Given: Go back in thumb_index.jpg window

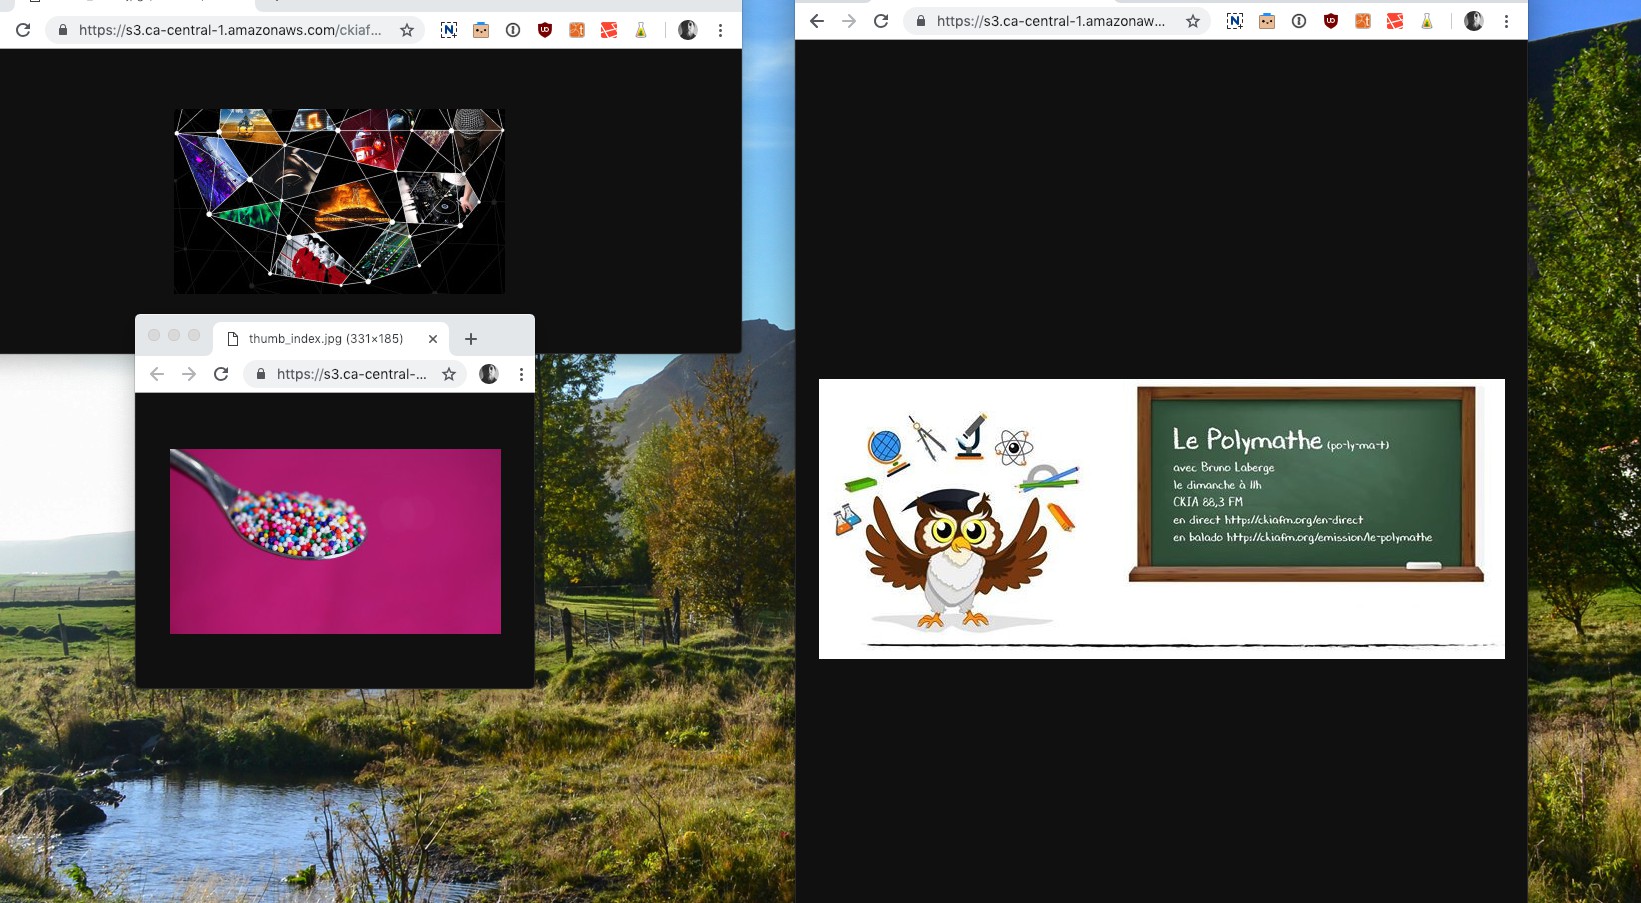Looking at the screenshot, I should pos(157,374).
